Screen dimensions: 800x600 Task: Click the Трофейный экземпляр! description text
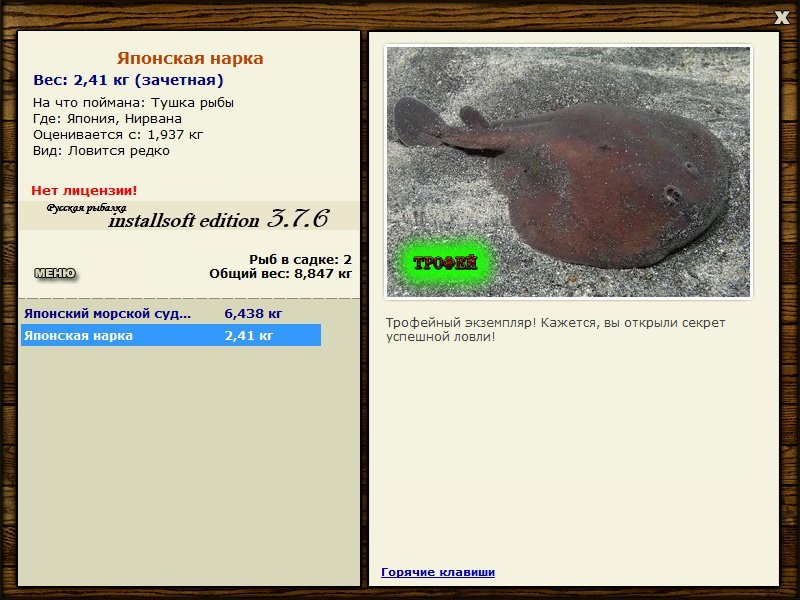555,330
